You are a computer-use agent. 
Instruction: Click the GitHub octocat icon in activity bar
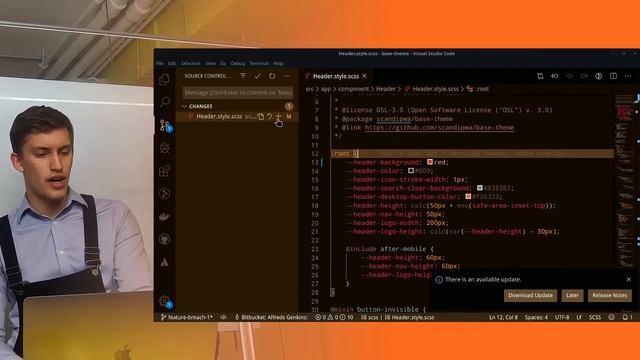click(x=164, y=239)
